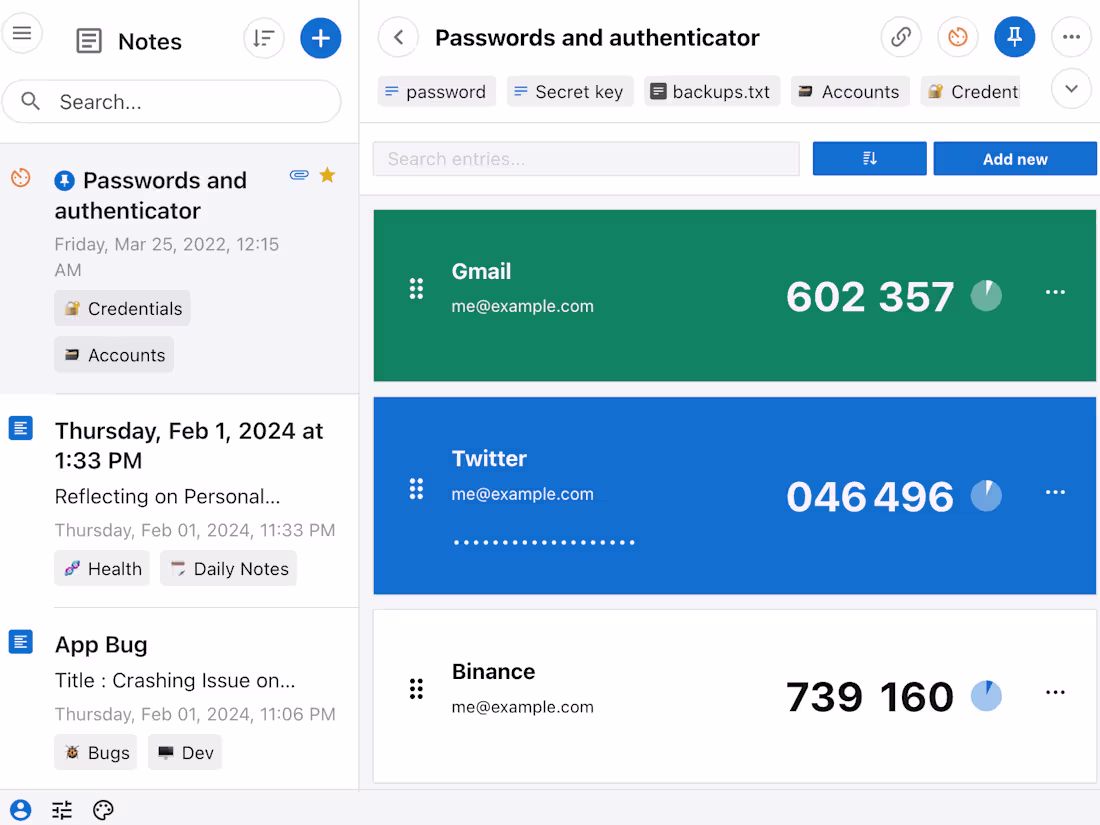
Task: Grab the drag handle on the Gmail entry
Action: tap(417, 288)
